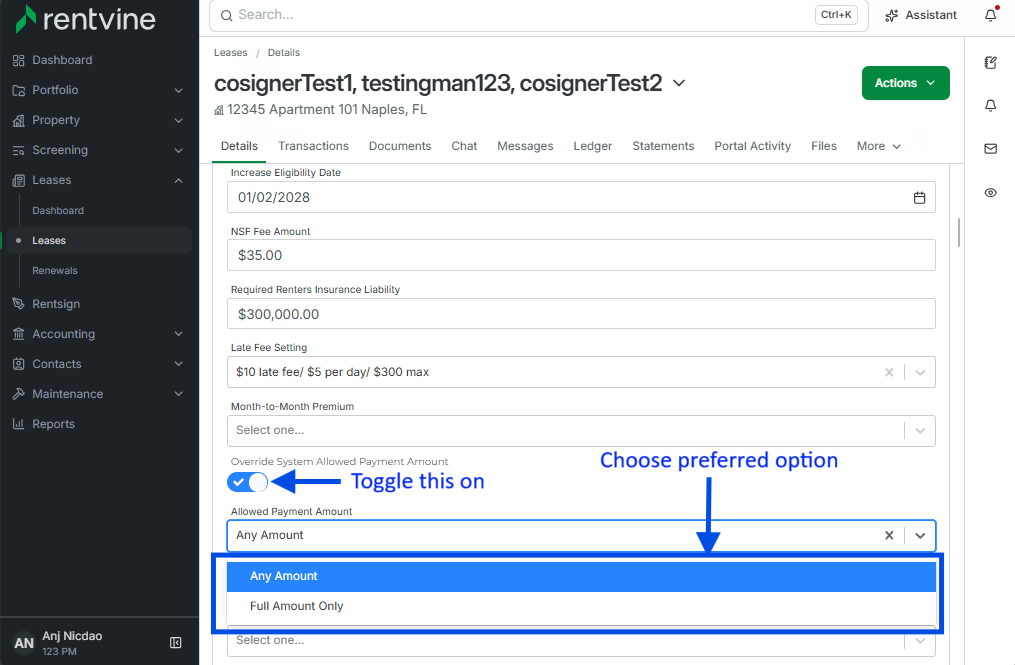This screenshot has width=1015, height=665.
Task: Choose Any Amount option in dropdown list
Action: [x=581, y=576]
